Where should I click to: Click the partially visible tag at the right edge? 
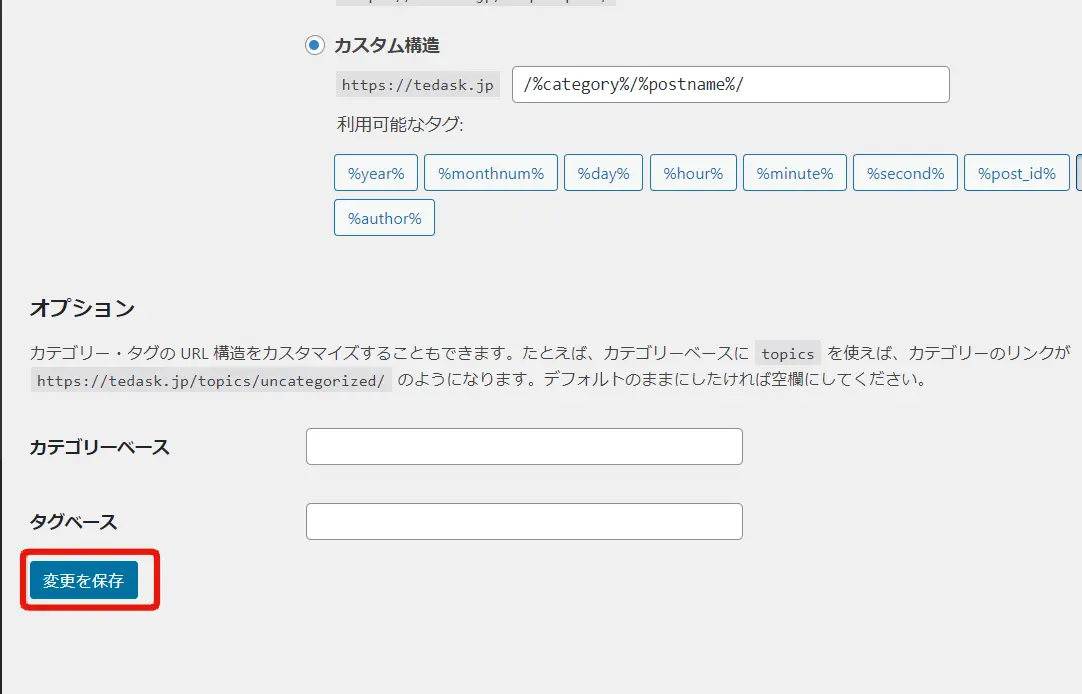[x=1078, y=172]
